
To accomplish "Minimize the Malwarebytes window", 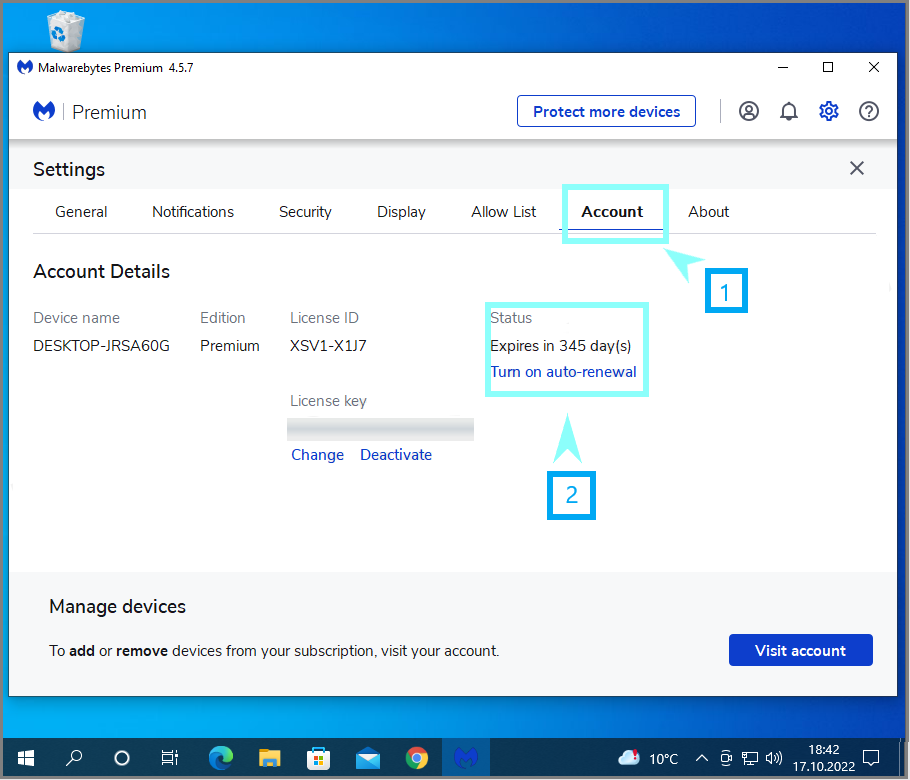I will (x=783, y=67).
